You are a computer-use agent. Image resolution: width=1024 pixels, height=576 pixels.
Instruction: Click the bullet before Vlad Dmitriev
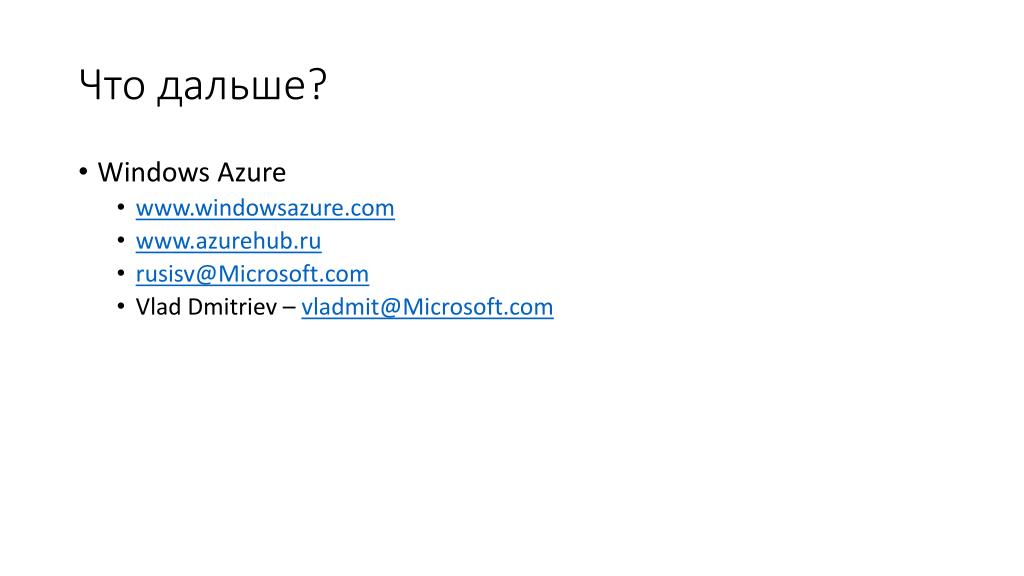click(x=121, y=306)
